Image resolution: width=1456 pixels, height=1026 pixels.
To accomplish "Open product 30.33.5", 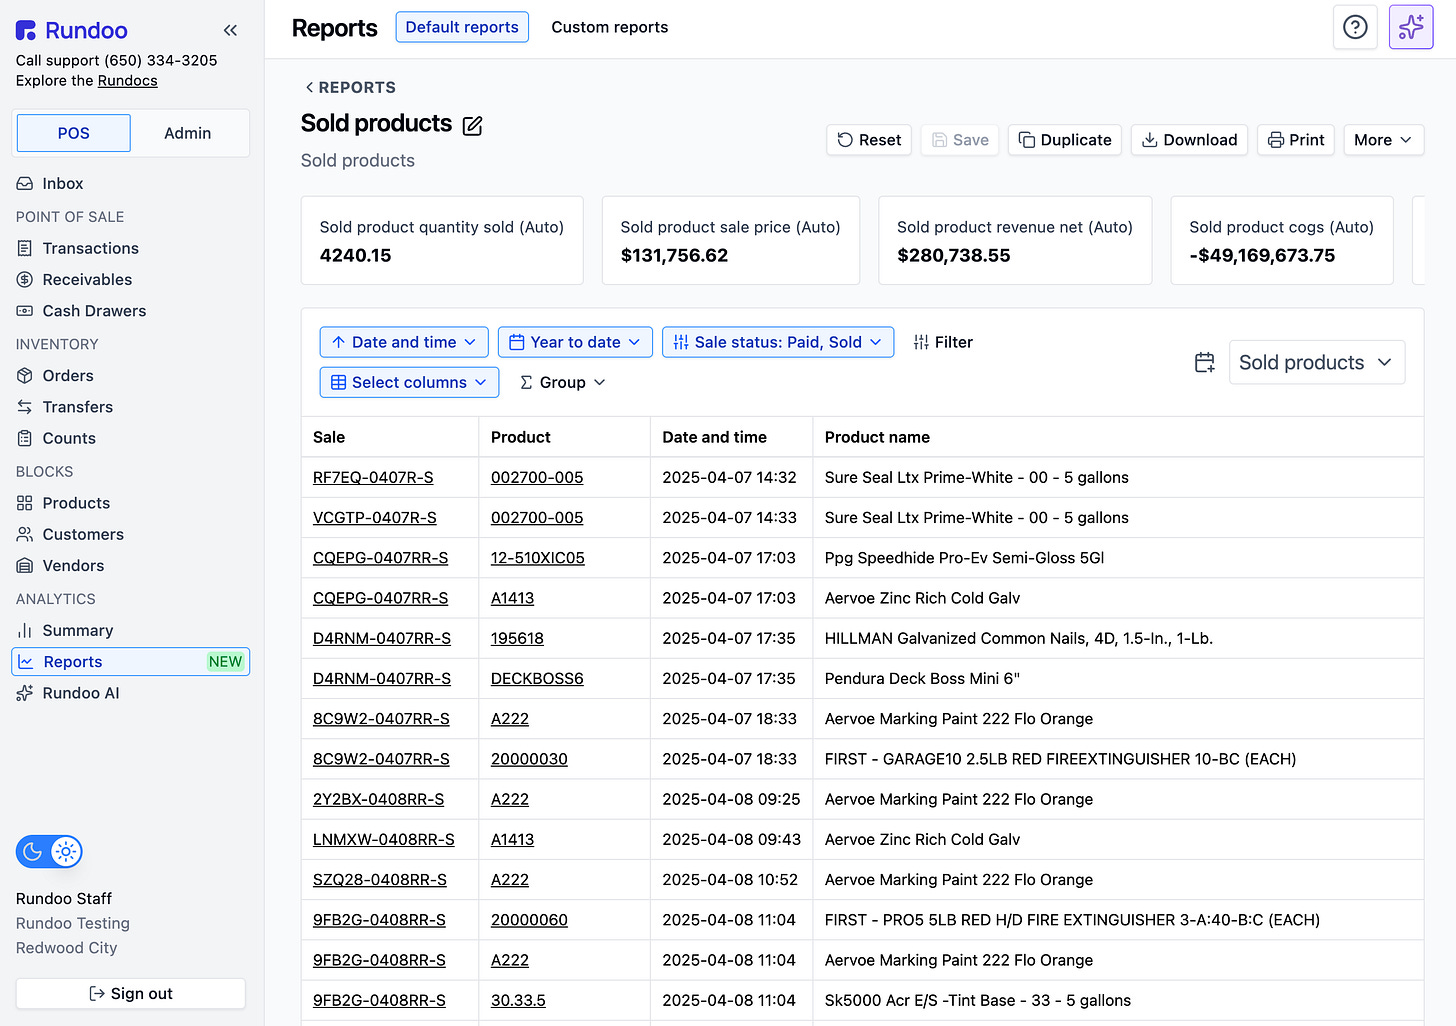I will coord(518,1000).
